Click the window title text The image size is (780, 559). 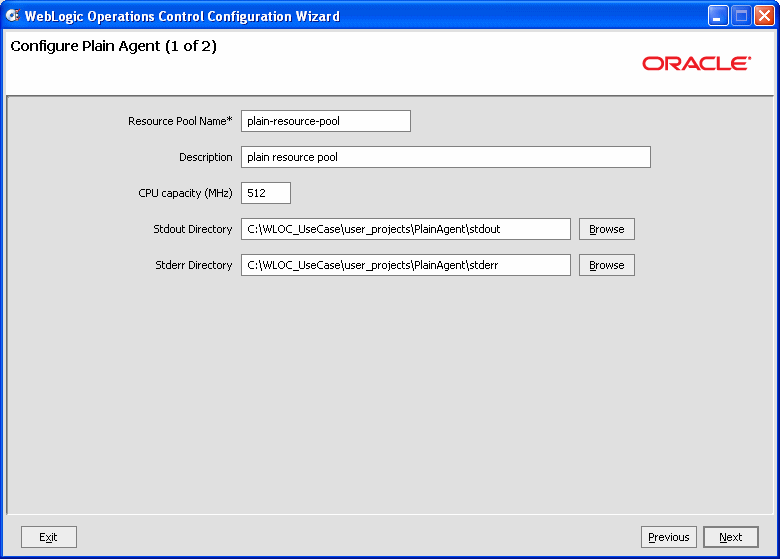(x=182, y=16)
